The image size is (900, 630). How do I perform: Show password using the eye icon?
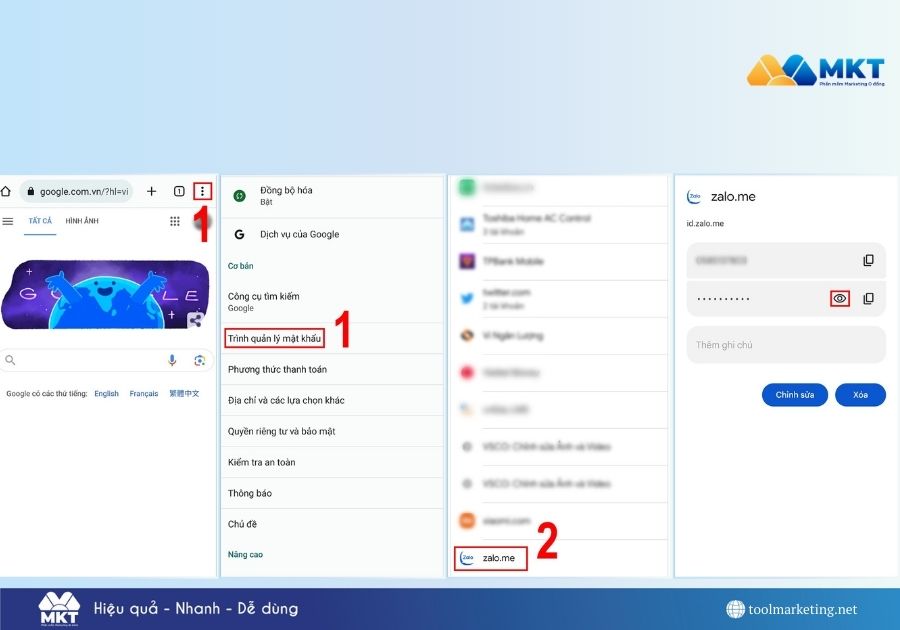pyautogui.click(x=840, y=298)
